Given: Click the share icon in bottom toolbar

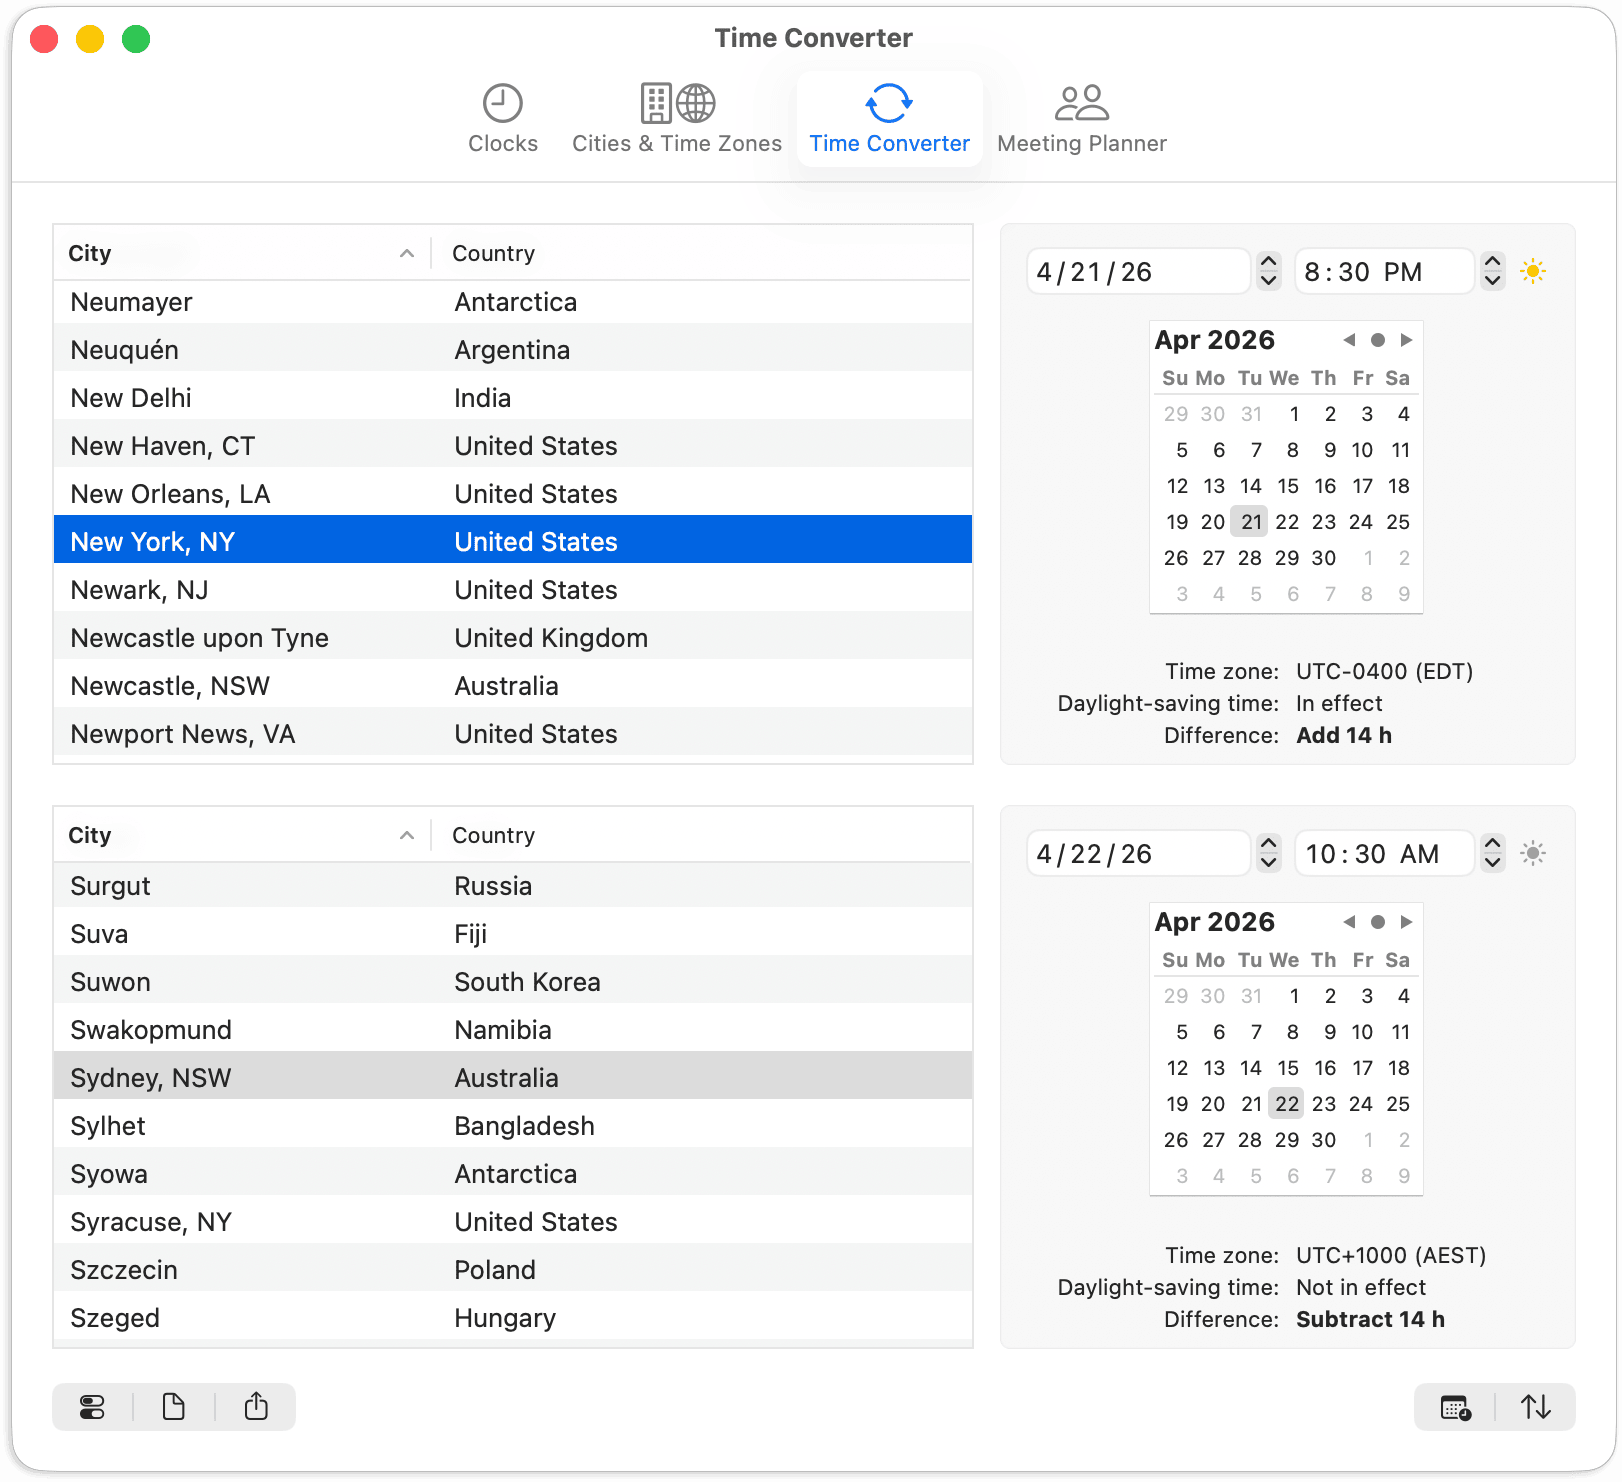Looking at the screenshot, I should pyautogui.click(x=256, y=1407).
